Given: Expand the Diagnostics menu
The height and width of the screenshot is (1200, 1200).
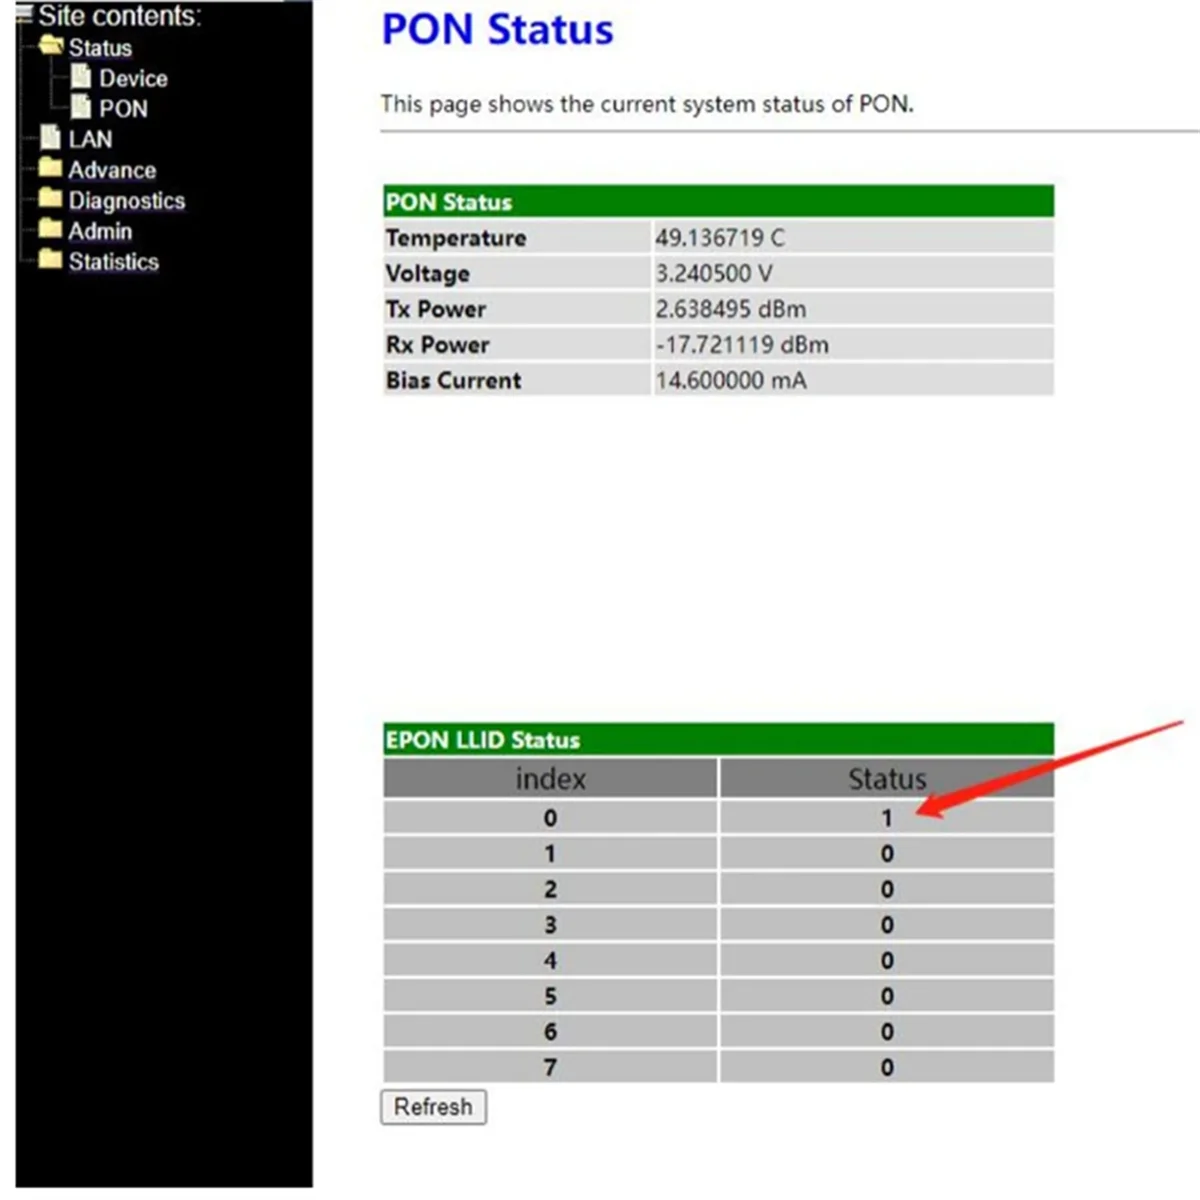Looking at the screenshot, I should pos(127,201).
